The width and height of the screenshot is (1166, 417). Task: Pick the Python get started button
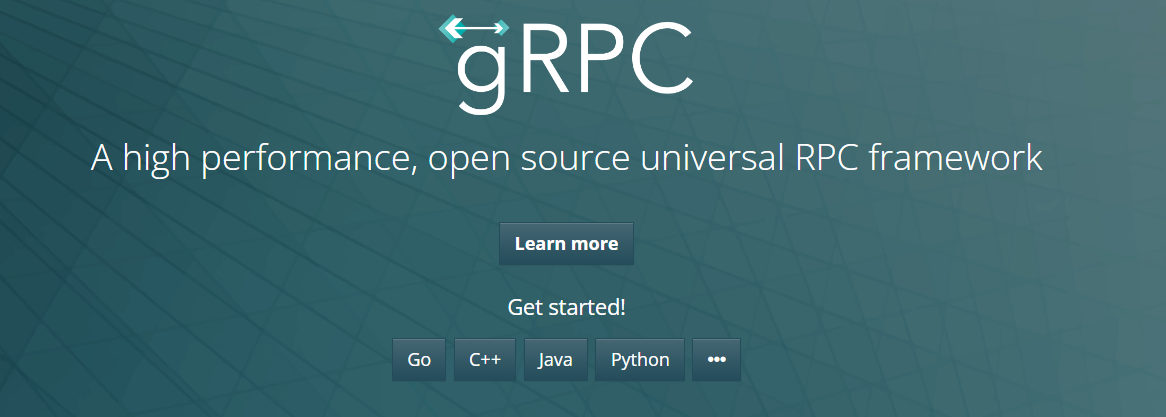640,360
